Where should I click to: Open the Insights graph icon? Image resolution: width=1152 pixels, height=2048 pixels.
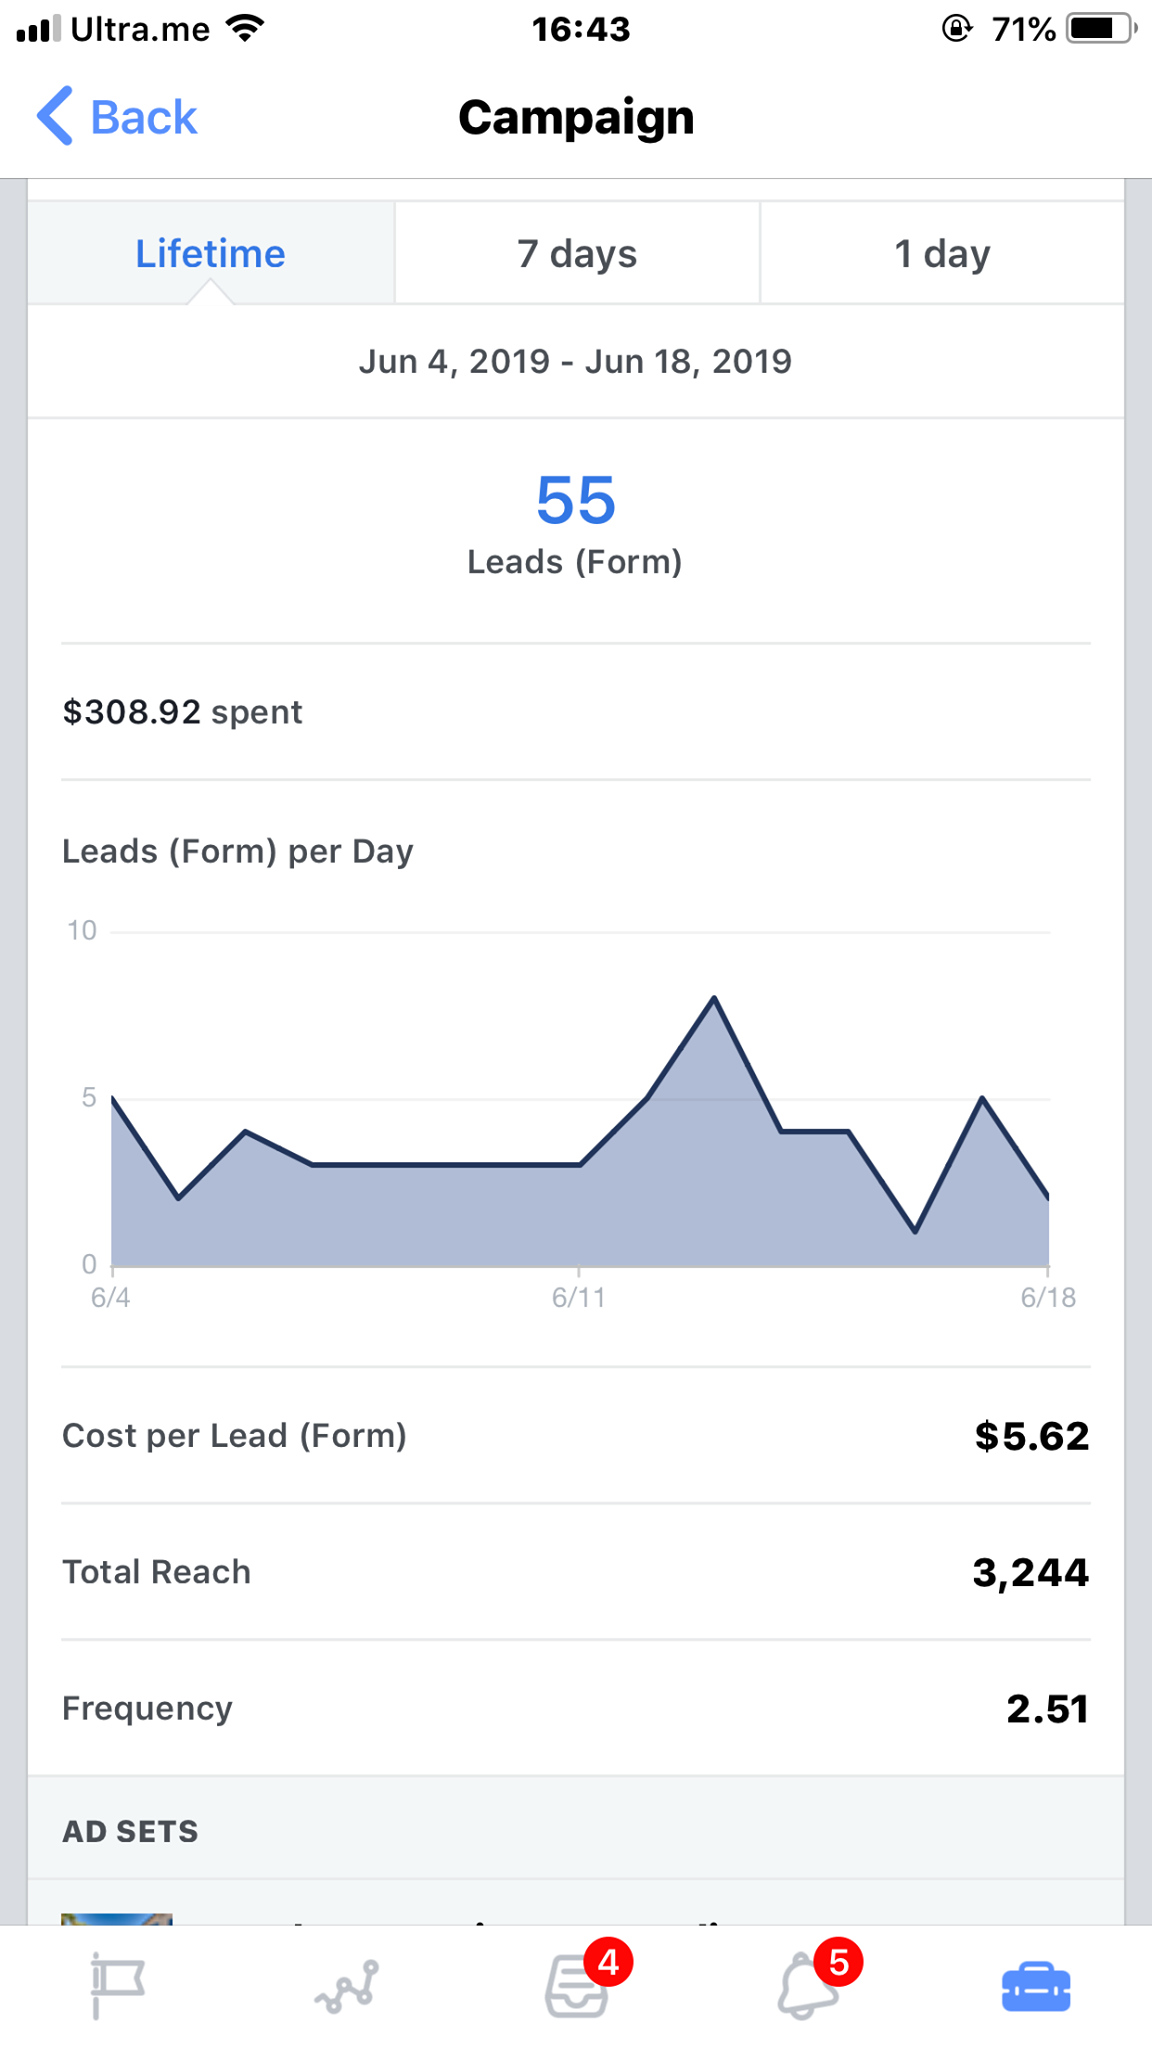(347, 1986)
